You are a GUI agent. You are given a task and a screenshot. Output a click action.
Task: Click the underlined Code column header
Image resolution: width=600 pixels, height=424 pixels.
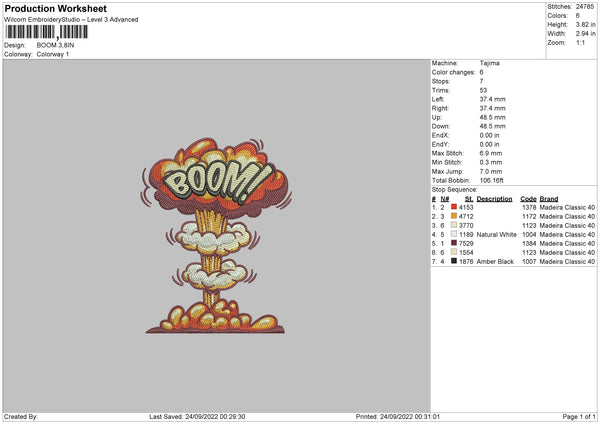pyautogui.click(x=528, y=198)
